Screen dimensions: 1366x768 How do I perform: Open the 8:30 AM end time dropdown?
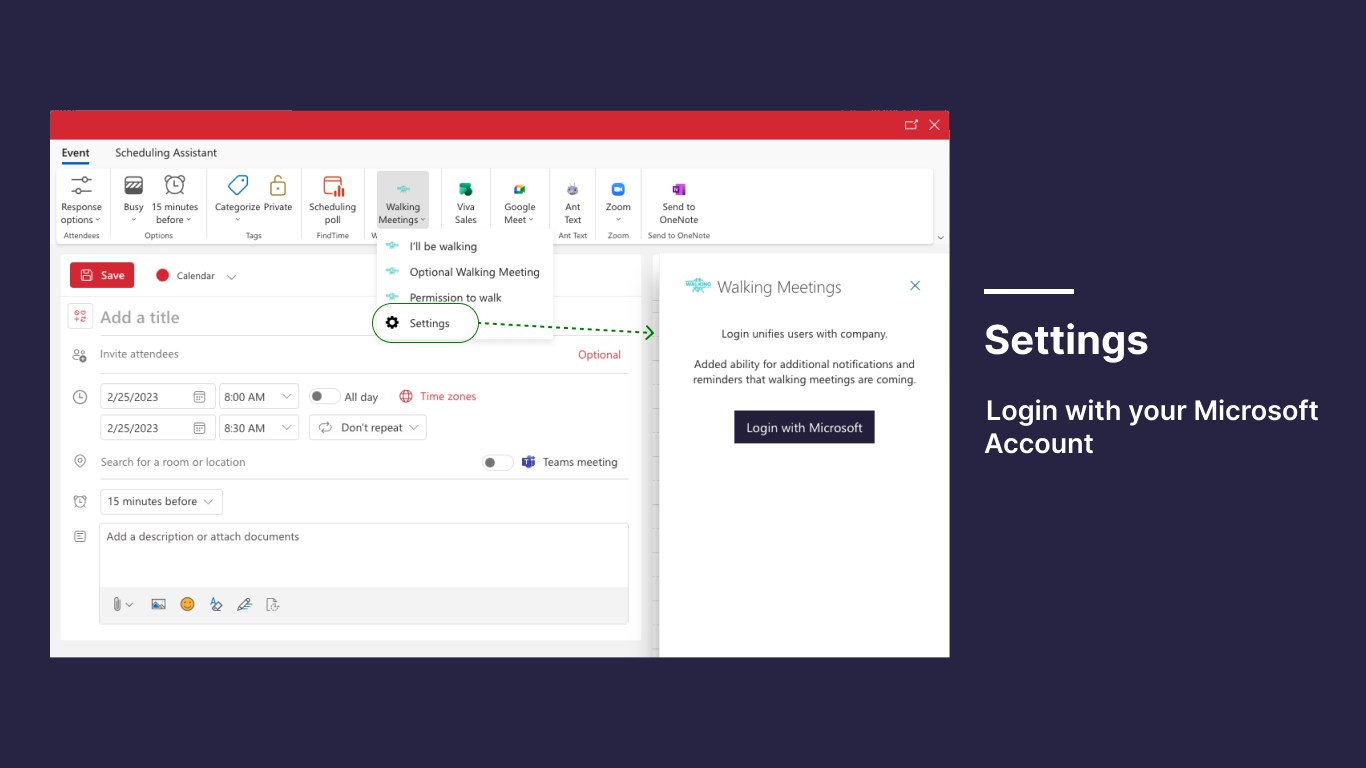pos(259,428)
